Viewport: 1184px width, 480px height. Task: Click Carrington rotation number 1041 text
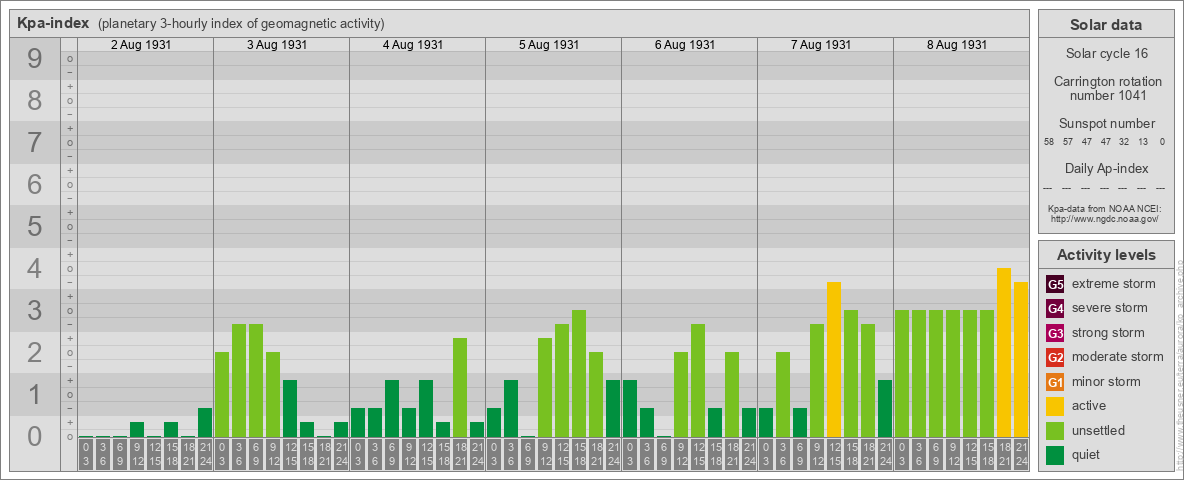[x=1108, y=88]
